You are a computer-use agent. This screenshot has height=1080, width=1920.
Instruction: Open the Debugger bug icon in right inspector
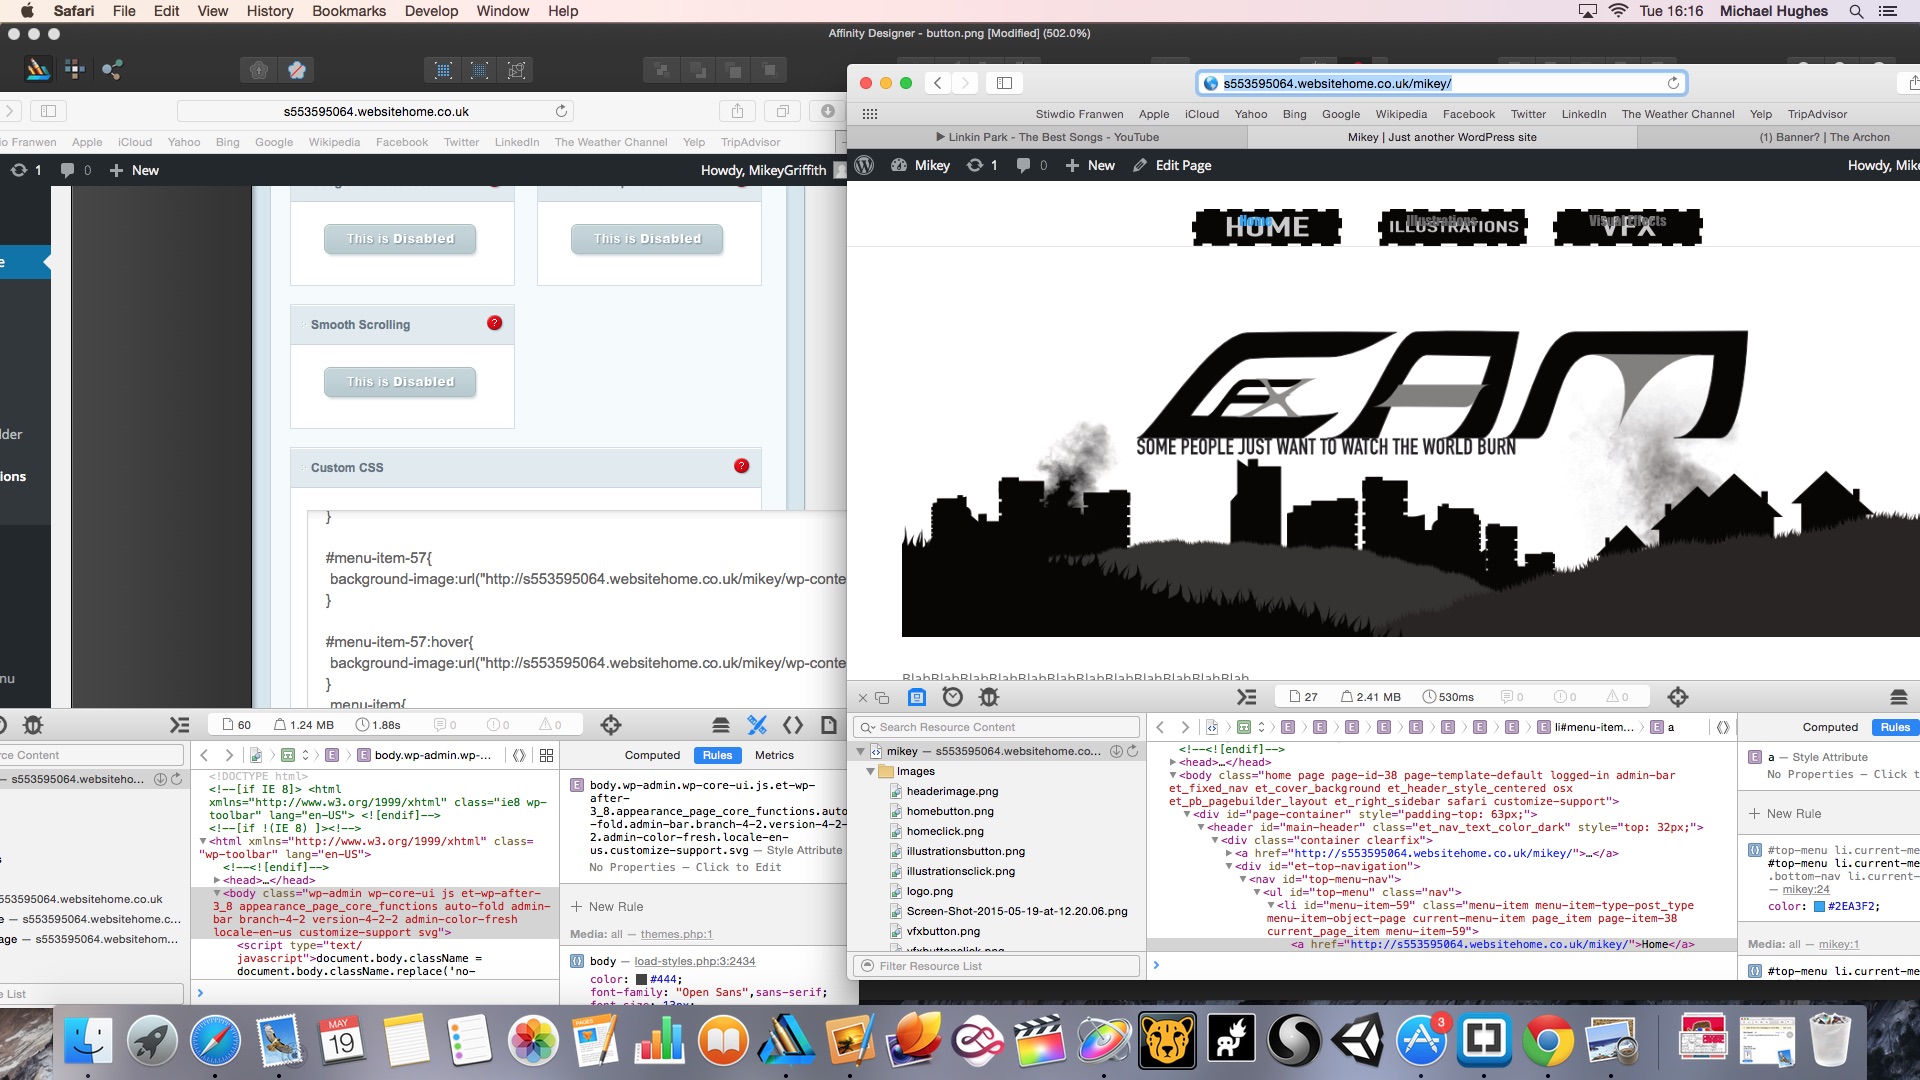989,697
